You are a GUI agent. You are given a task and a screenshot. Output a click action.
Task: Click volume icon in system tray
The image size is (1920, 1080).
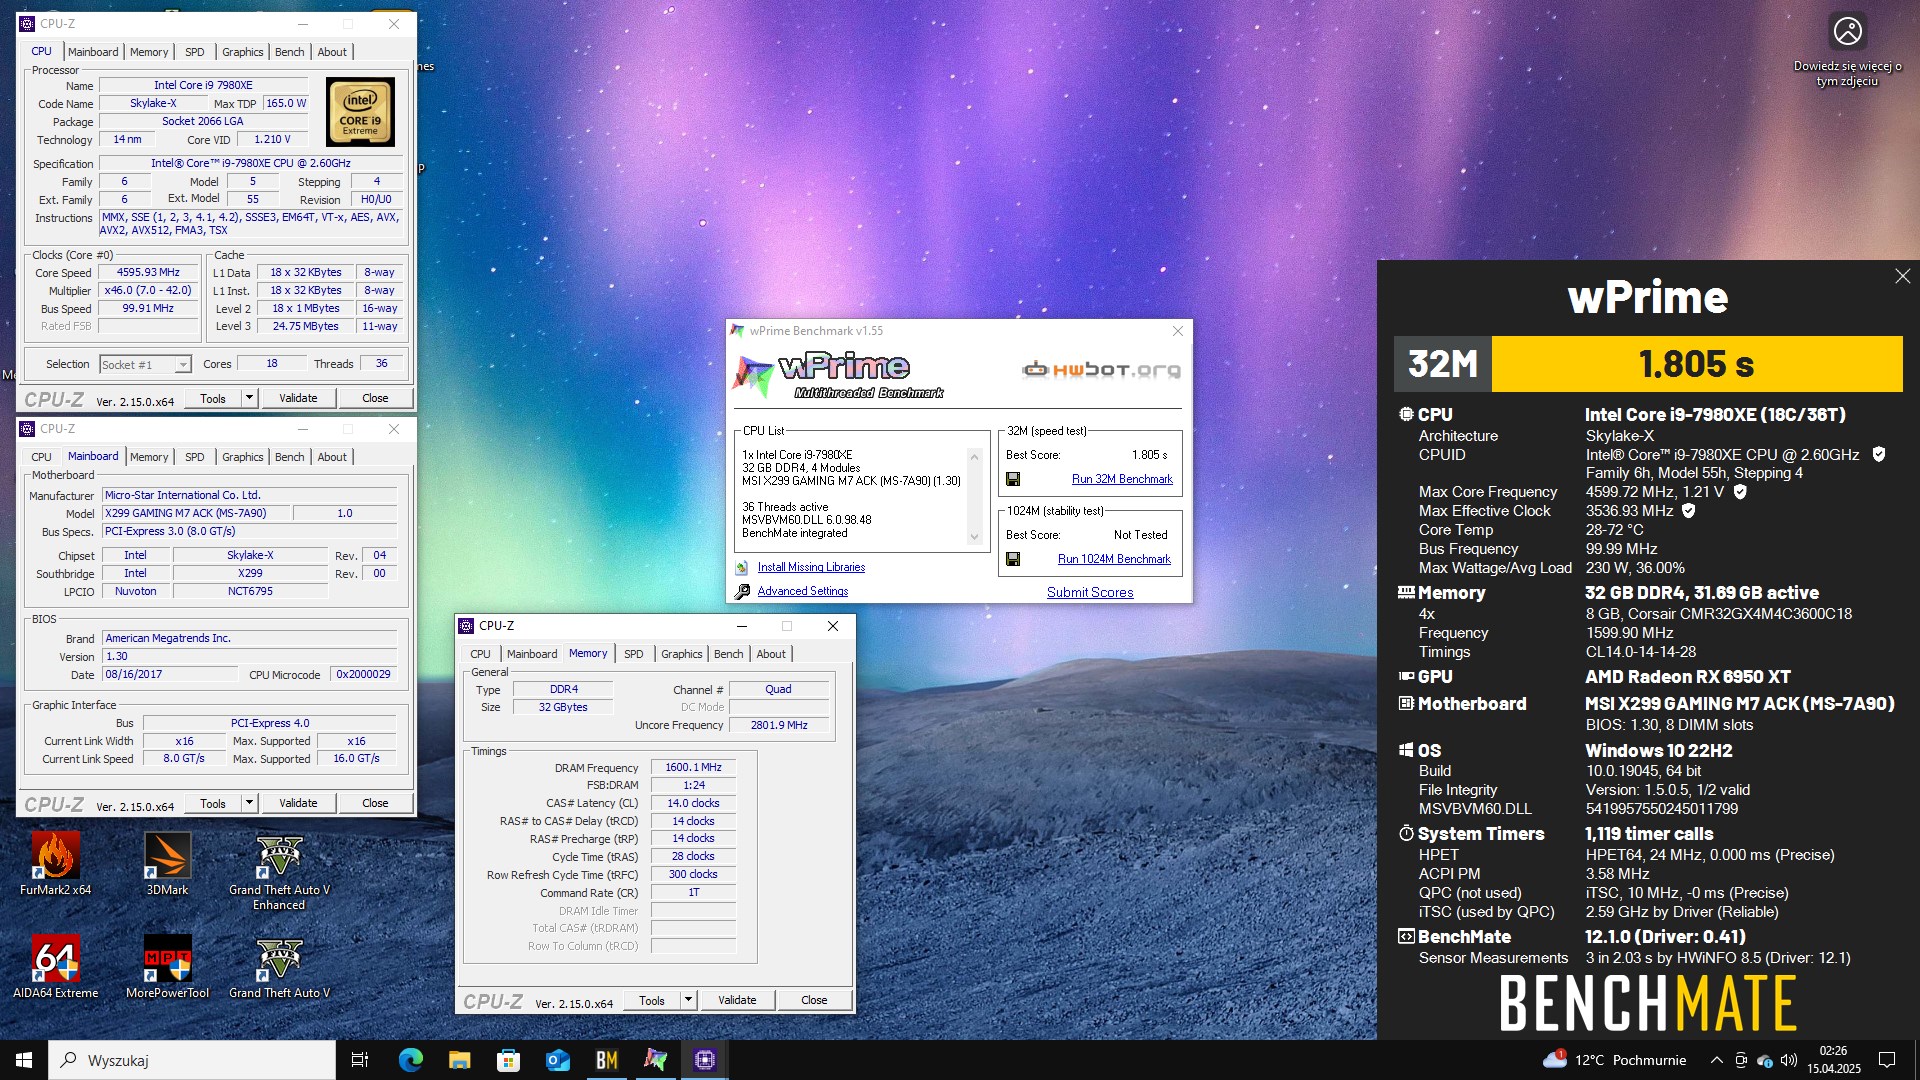[1789, 1060]
